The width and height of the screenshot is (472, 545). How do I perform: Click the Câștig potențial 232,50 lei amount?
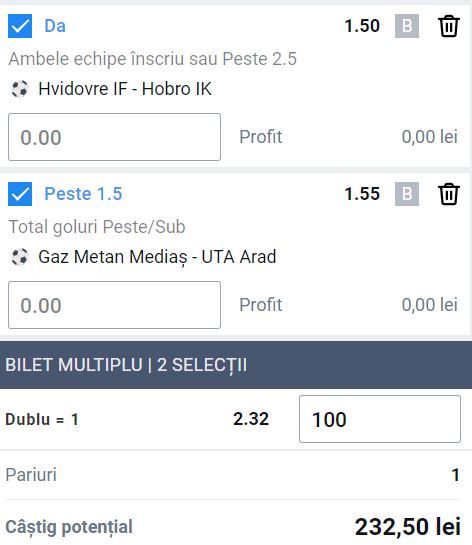coord(408,527)
